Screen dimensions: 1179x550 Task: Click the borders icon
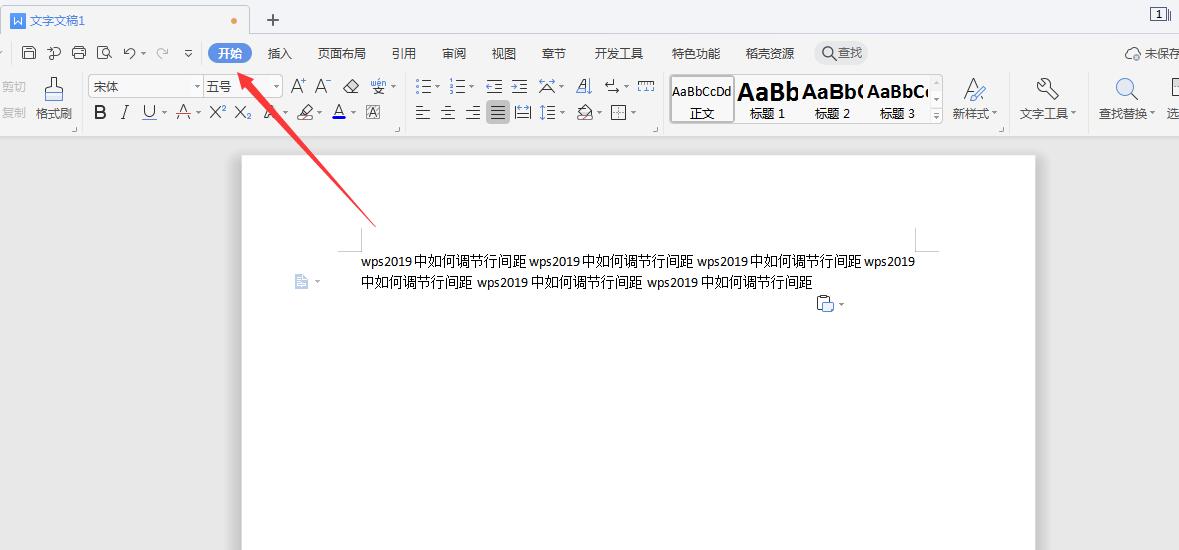(x=618, y=113)
